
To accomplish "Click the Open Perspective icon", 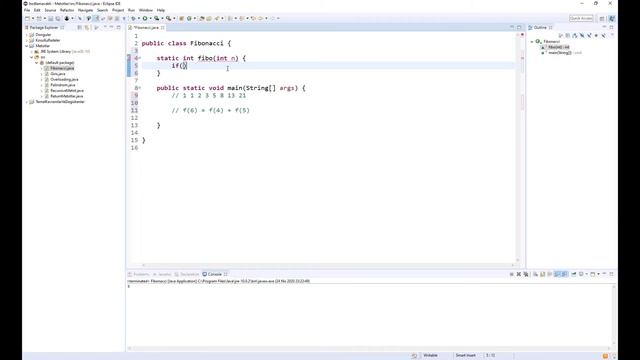I will coord(602,18).
